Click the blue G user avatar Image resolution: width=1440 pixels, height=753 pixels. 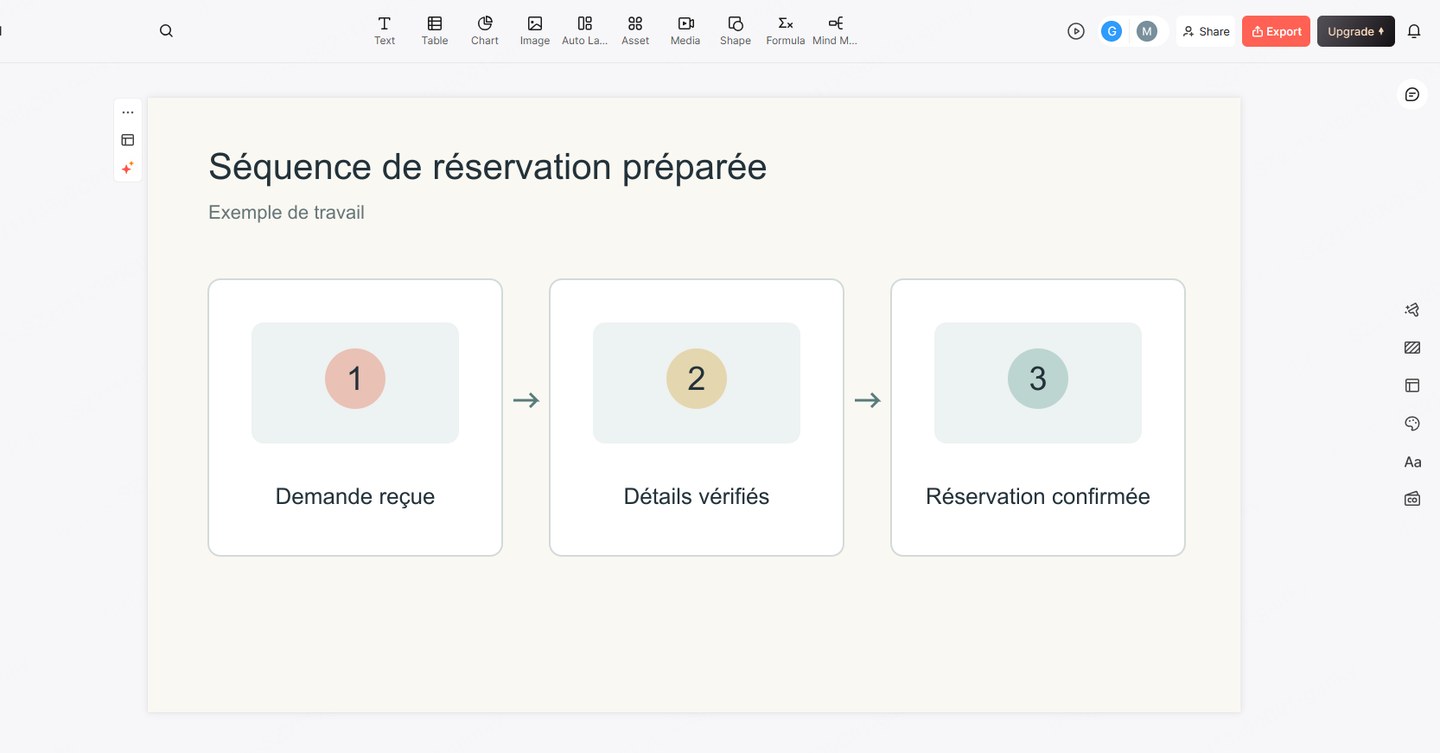point(1111,31)
